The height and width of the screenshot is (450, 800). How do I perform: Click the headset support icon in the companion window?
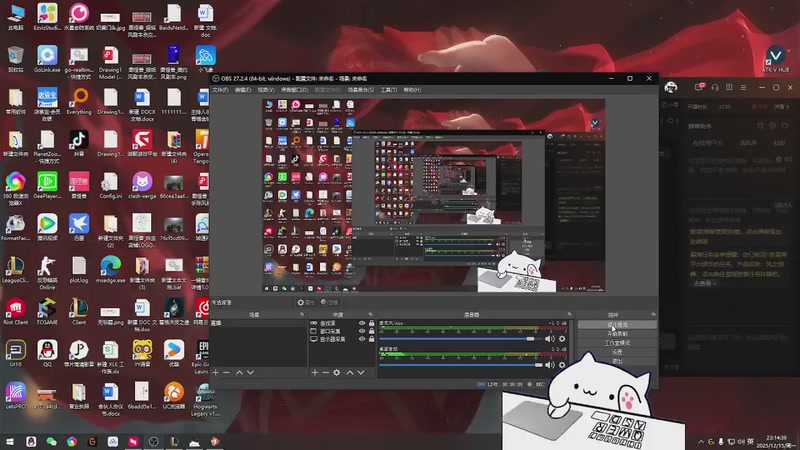(715, 88)
